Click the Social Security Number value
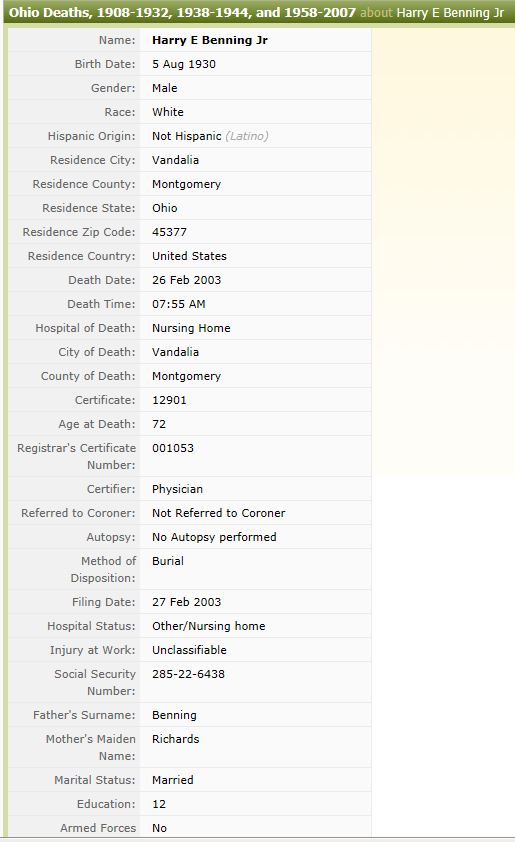 pos(188,674)
